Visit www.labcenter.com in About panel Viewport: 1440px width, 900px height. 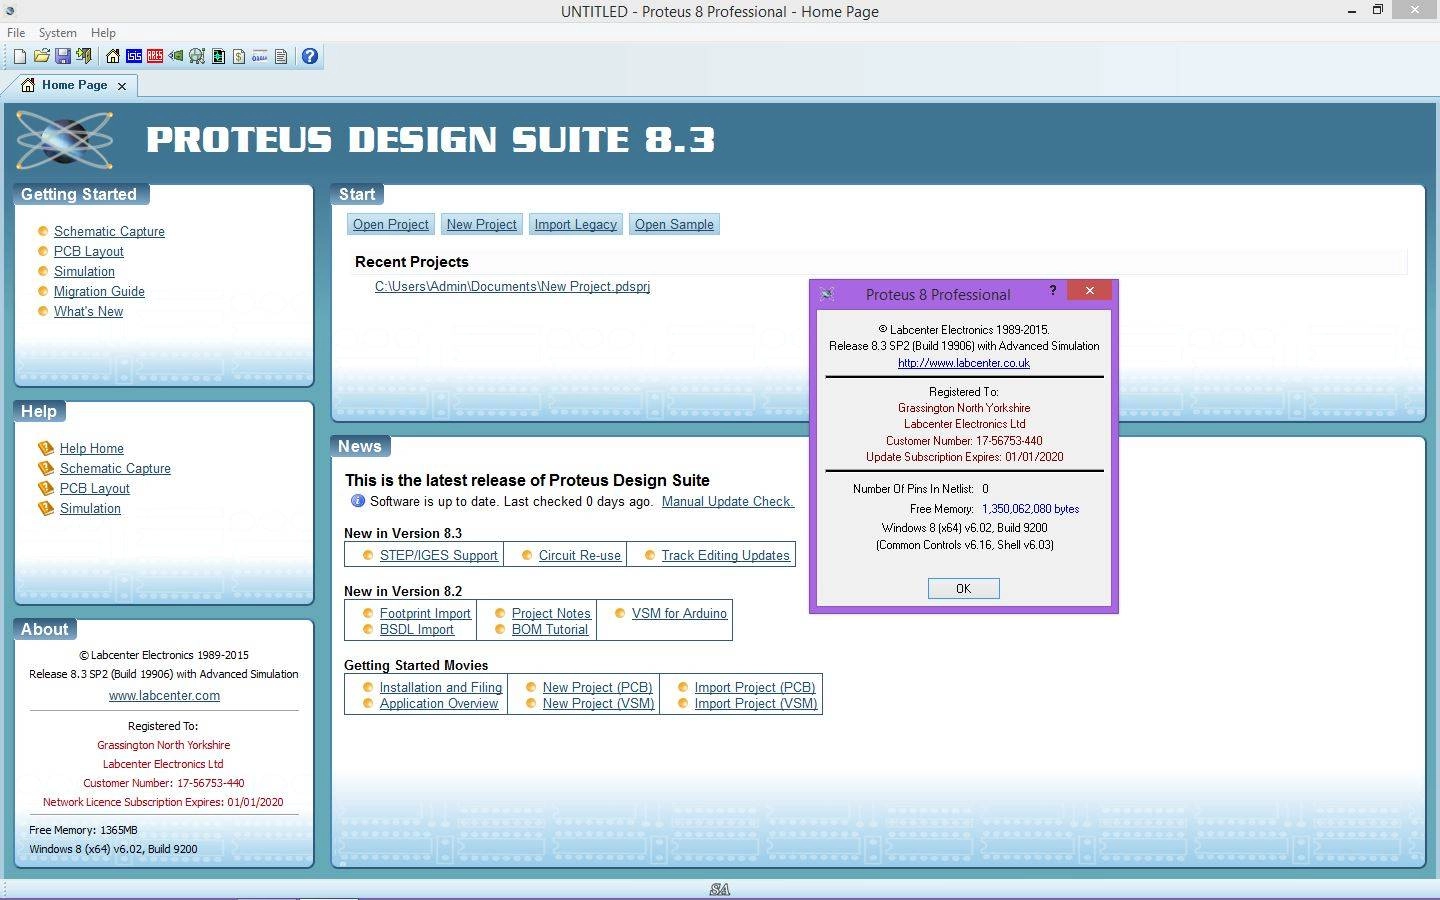click(164, 695)
